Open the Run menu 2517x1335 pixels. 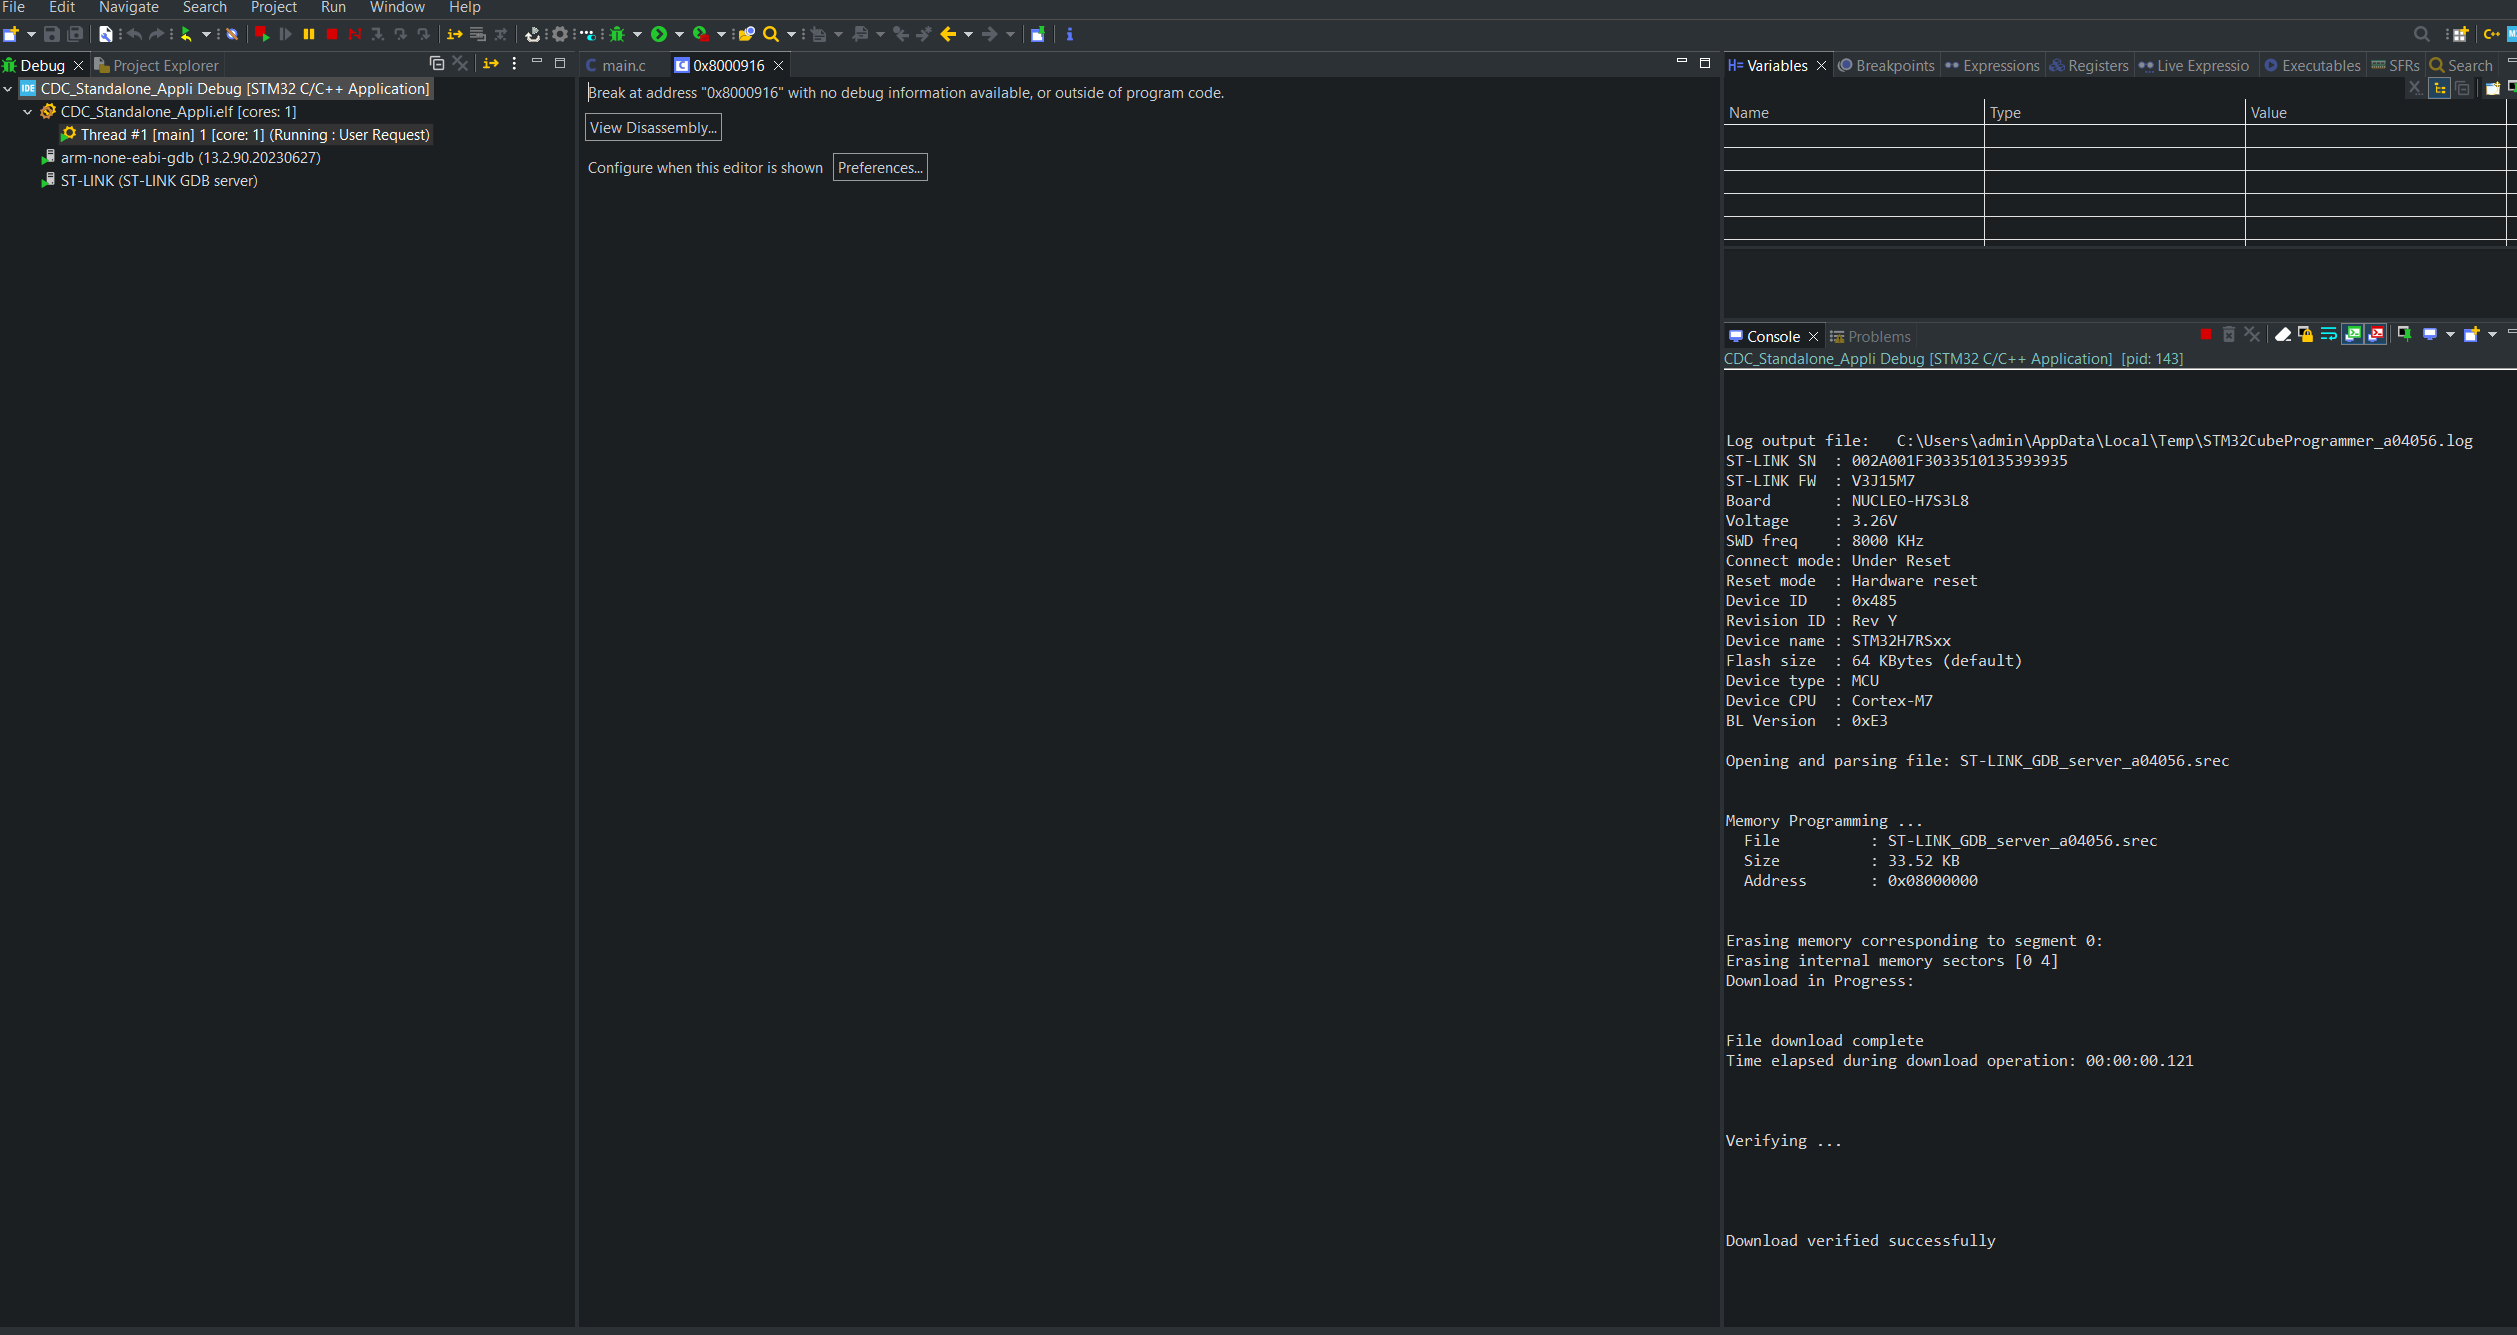[x=333, y=7]
